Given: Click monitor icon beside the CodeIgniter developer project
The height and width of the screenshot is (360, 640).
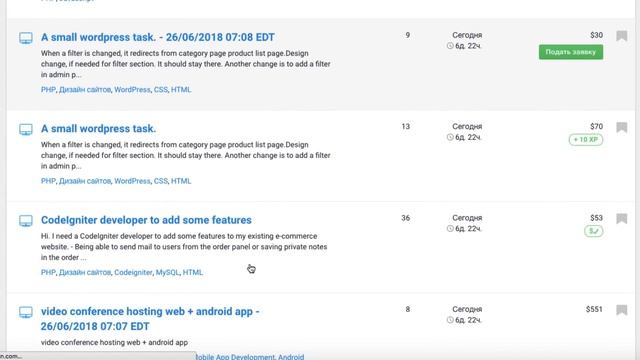Looking at the screenshot, I should pos(26,221).
